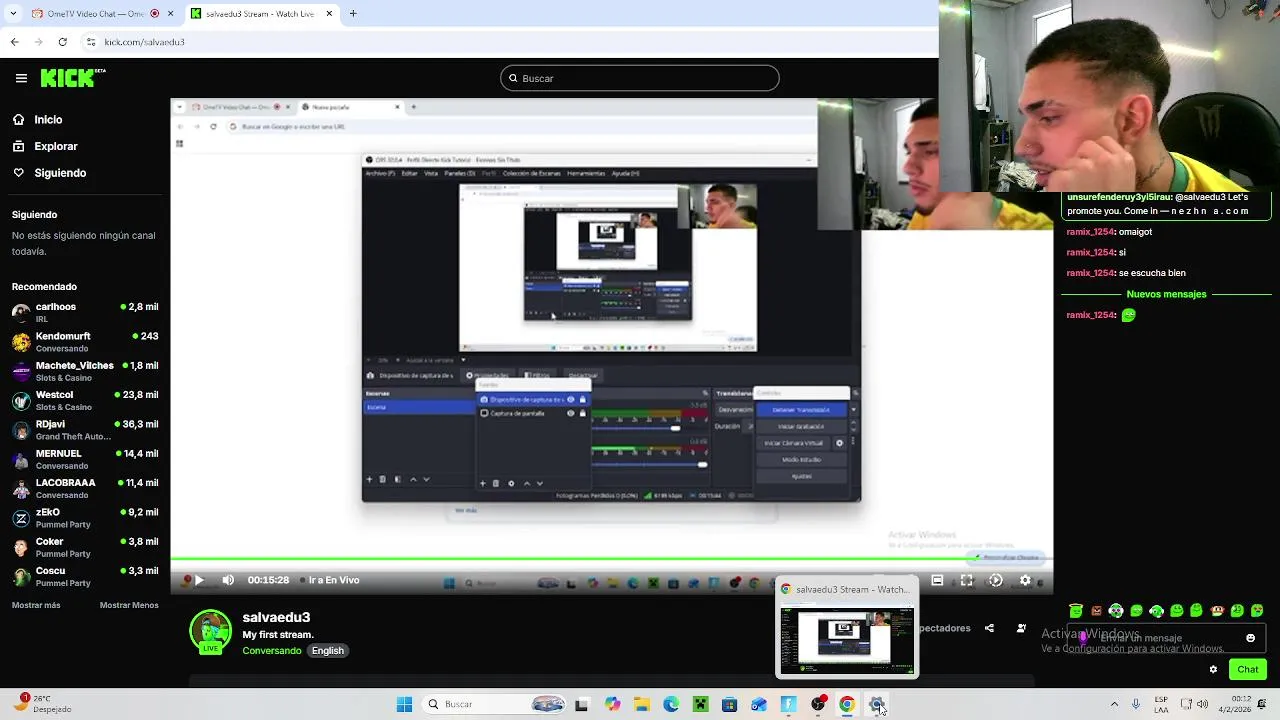Show hidden system tray icons chevron
Screen dimensions: 1280x720
pyautogui.click(x=1114, y=704)
